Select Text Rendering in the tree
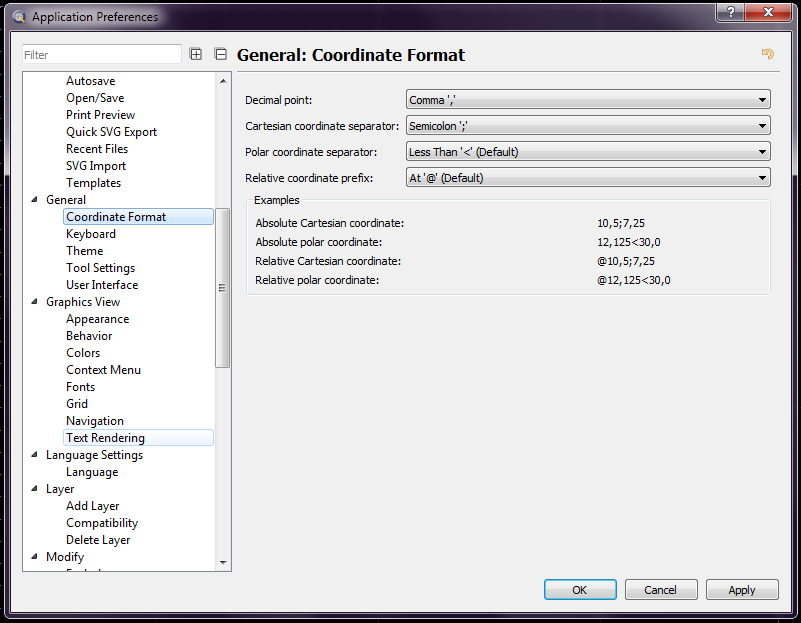 (105, 438)
